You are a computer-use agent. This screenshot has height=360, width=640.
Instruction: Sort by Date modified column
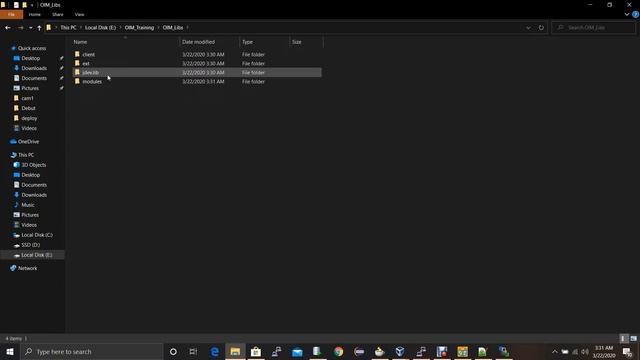198,42
